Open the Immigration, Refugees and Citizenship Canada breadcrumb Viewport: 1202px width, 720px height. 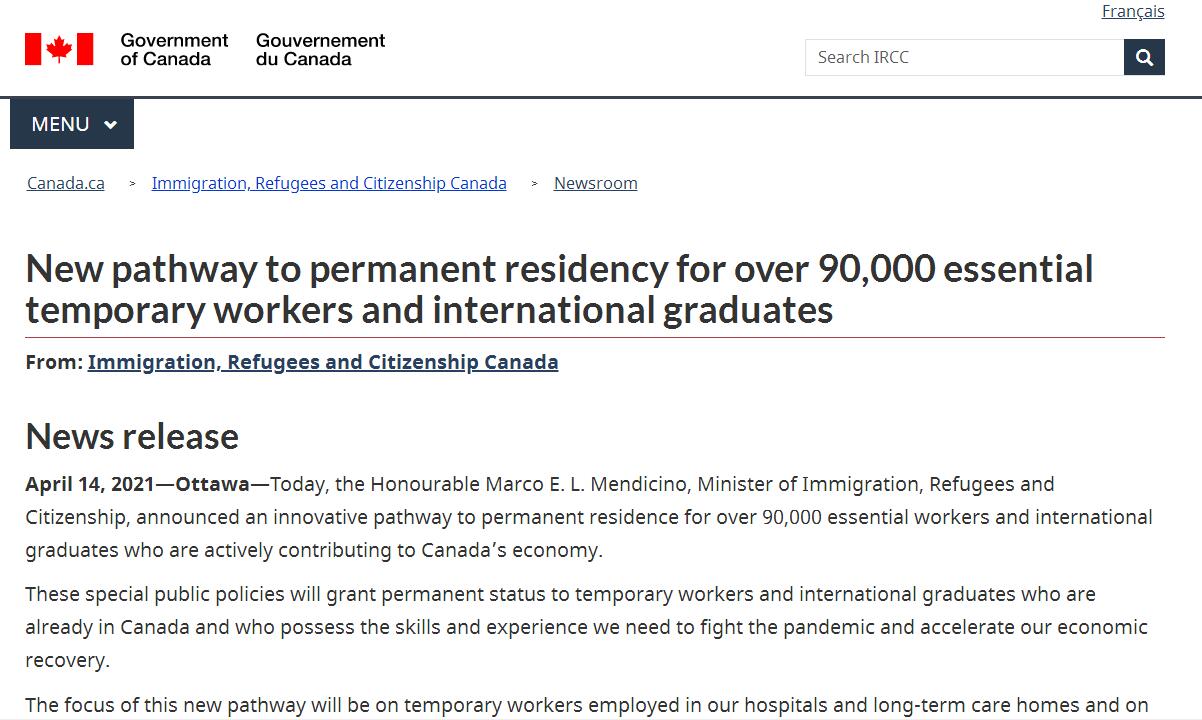pos(329,183)
